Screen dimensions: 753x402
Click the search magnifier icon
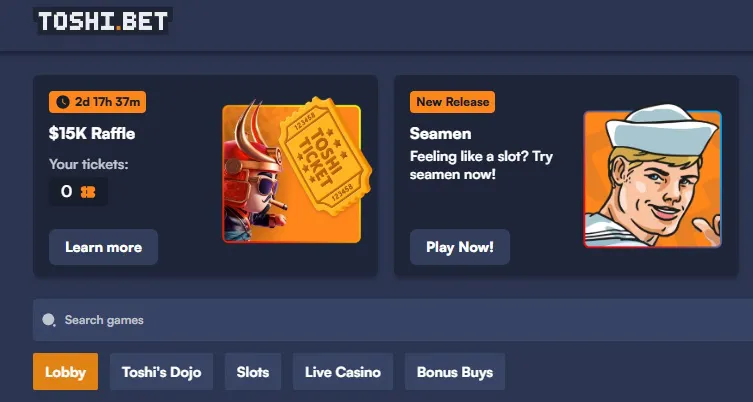[49, 320]
